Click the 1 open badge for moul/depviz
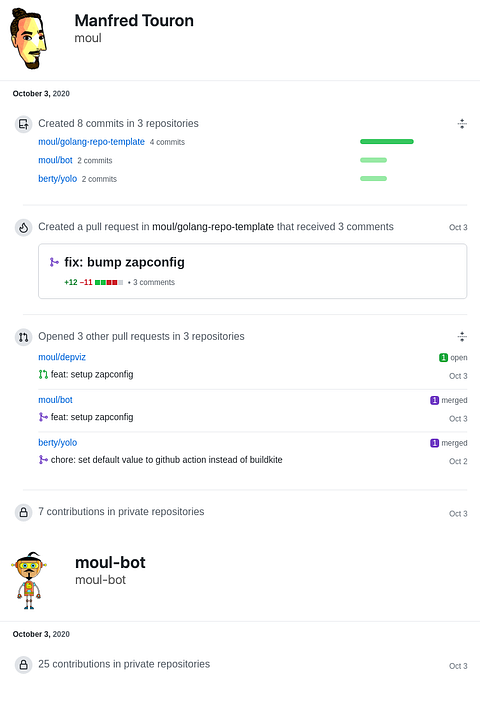The height and width of the screenshot is (702, 480). [453, 358]
